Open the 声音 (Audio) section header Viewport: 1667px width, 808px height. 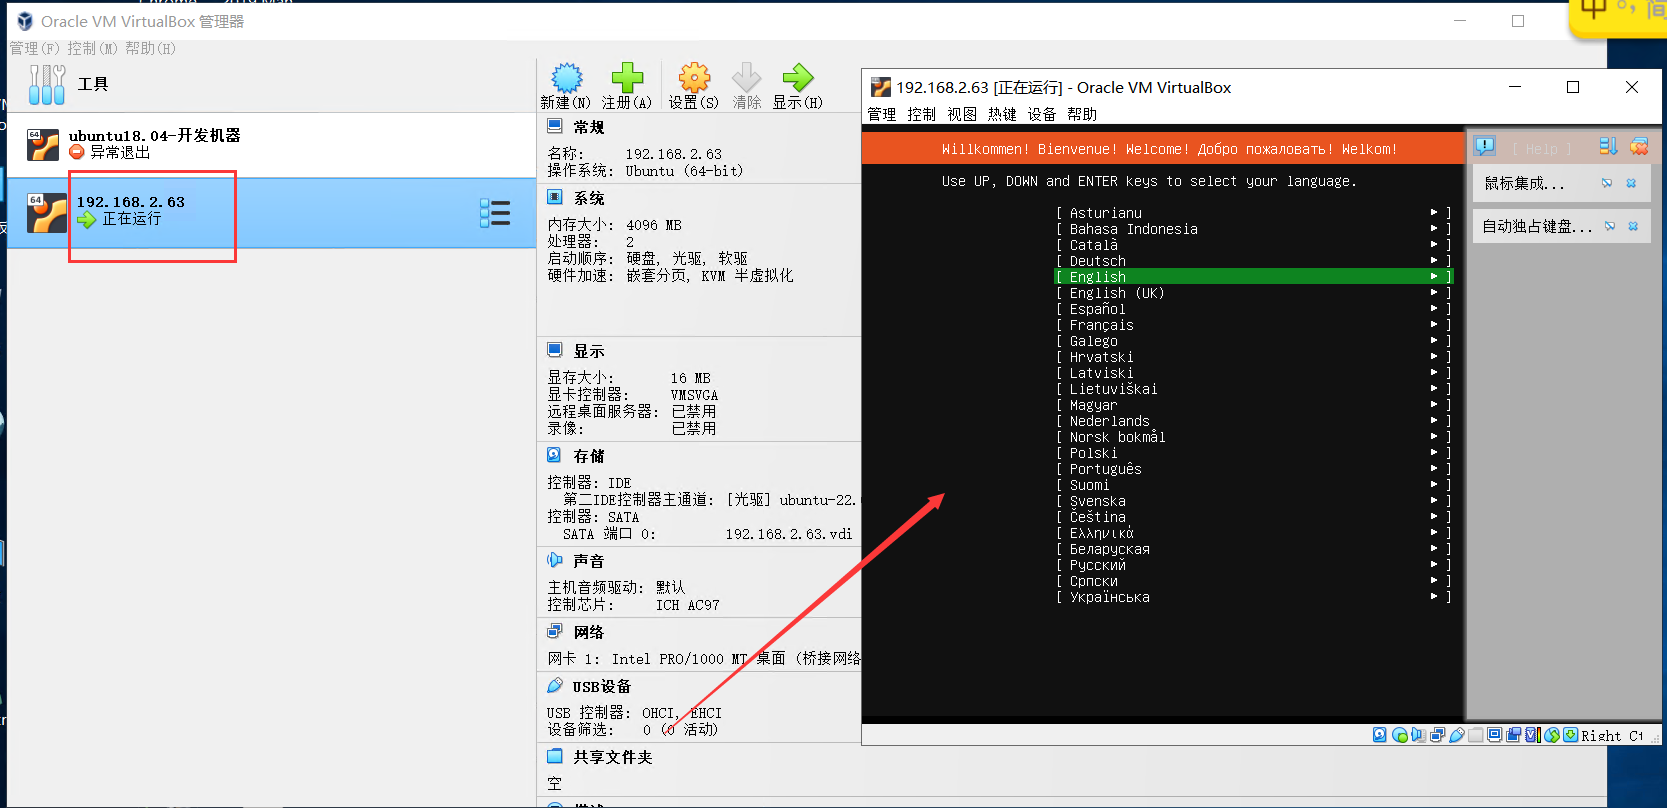point(589,561)
